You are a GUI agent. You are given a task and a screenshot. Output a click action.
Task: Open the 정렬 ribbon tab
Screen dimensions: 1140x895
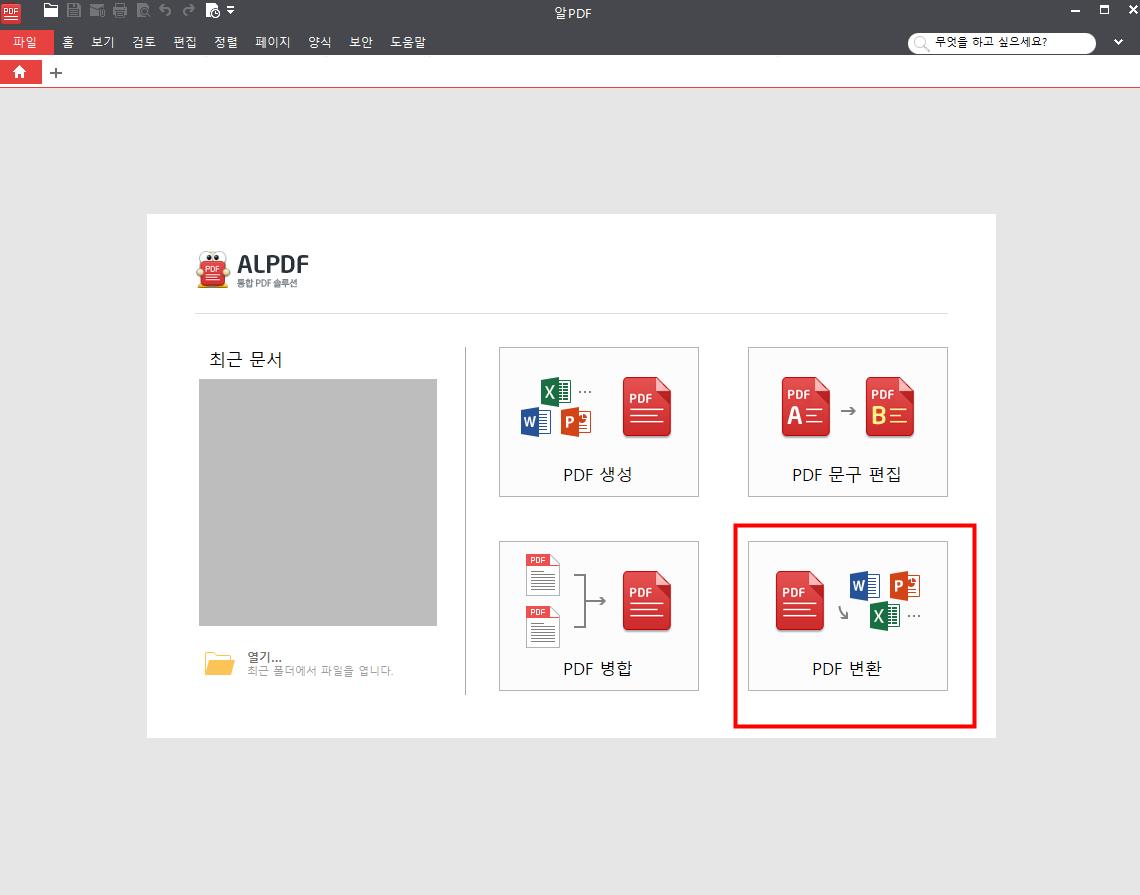[x=225, y=42]
